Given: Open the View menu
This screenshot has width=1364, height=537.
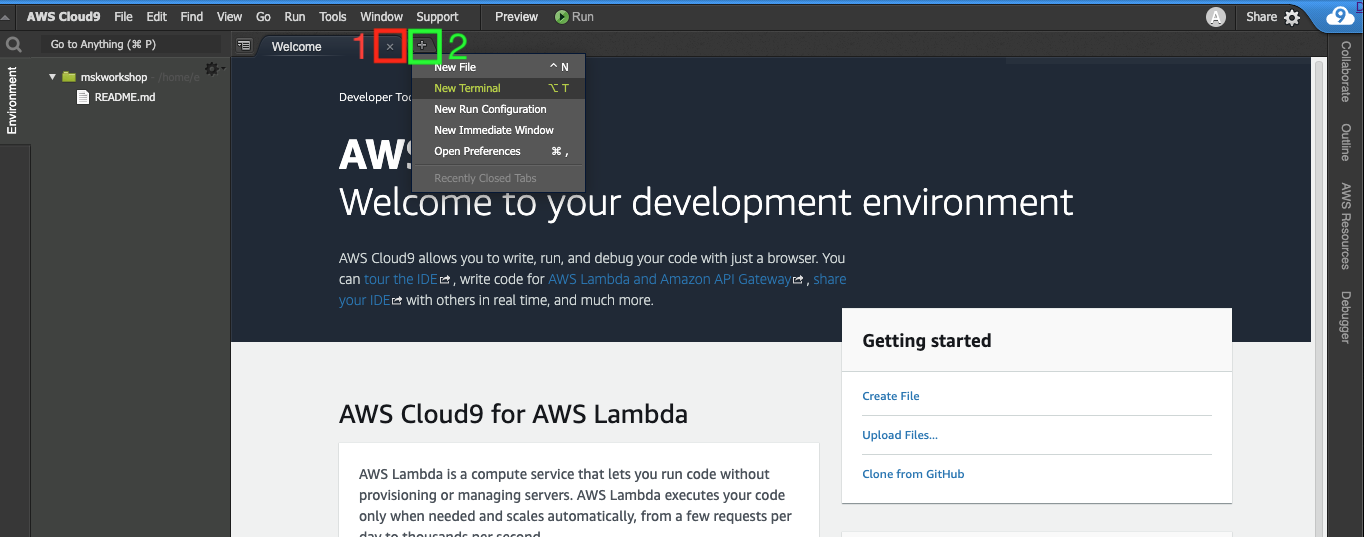Looking at the screenshot, I should (230, 17).
